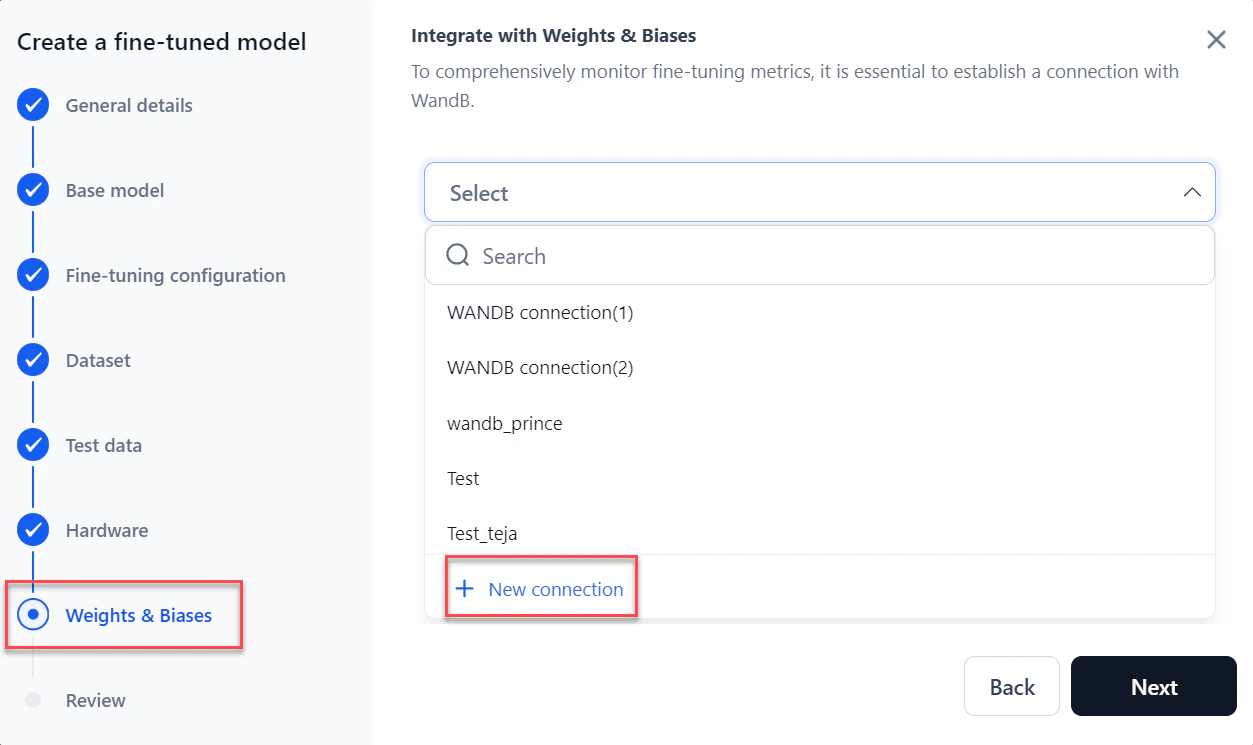Close the fine-tuned model dialog

[x=1216, y=39]
